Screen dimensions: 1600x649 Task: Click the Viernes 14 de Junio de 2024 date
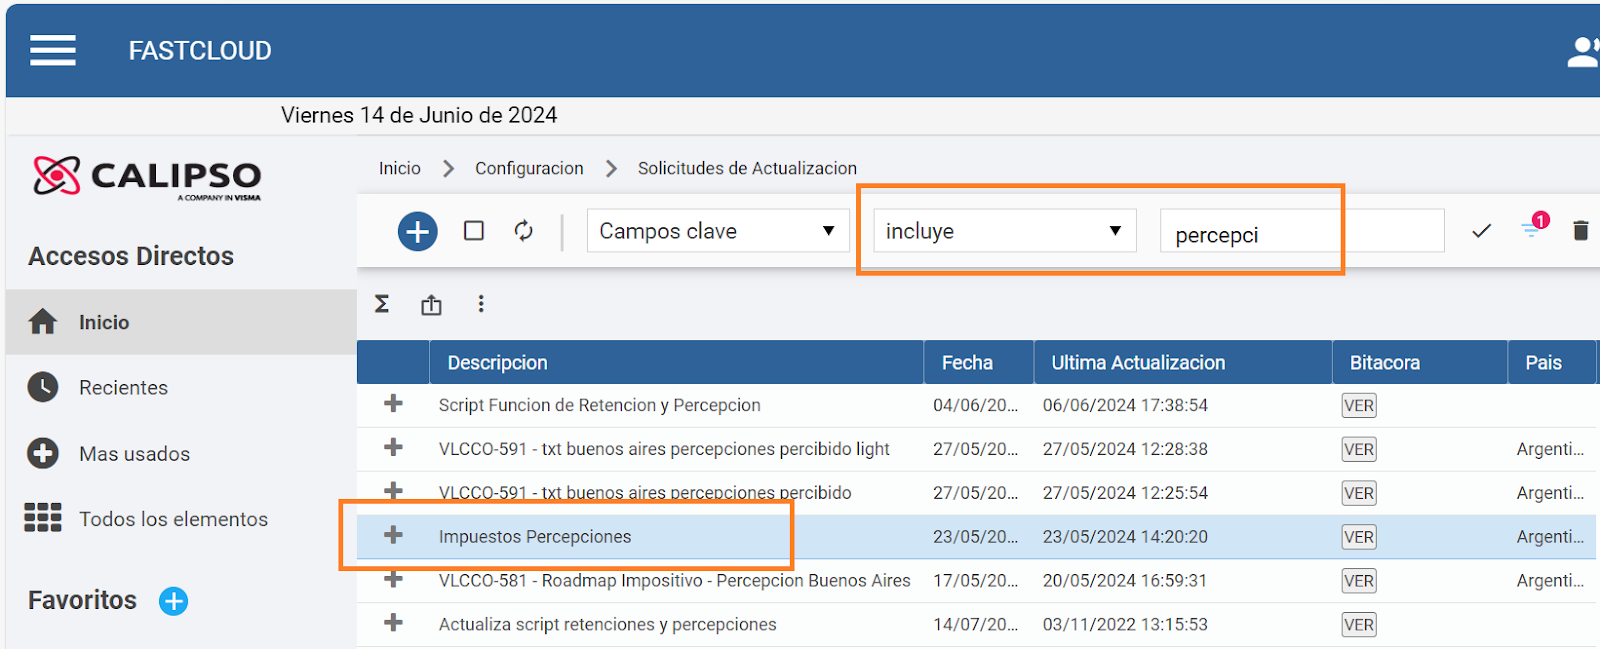coord(419,115)
